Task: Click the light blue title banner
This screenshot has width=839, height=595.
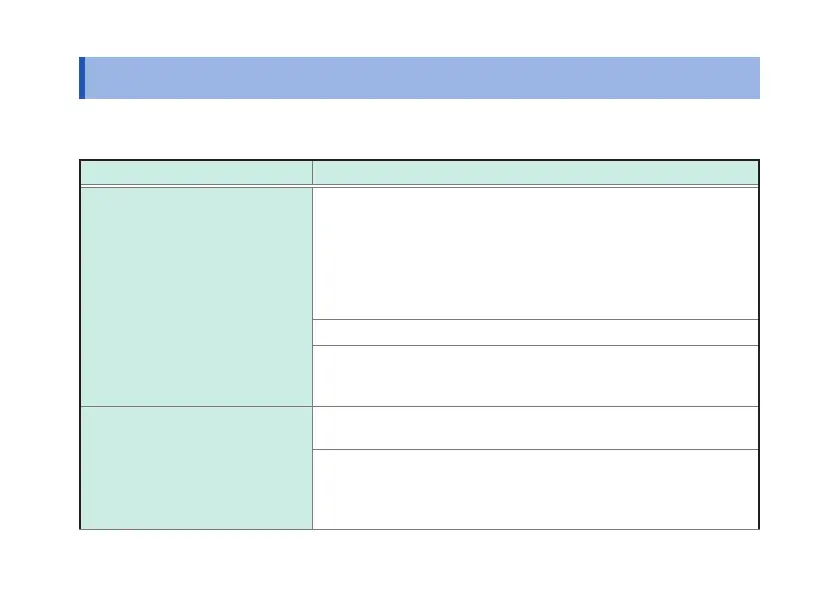Action: (420, 78)
